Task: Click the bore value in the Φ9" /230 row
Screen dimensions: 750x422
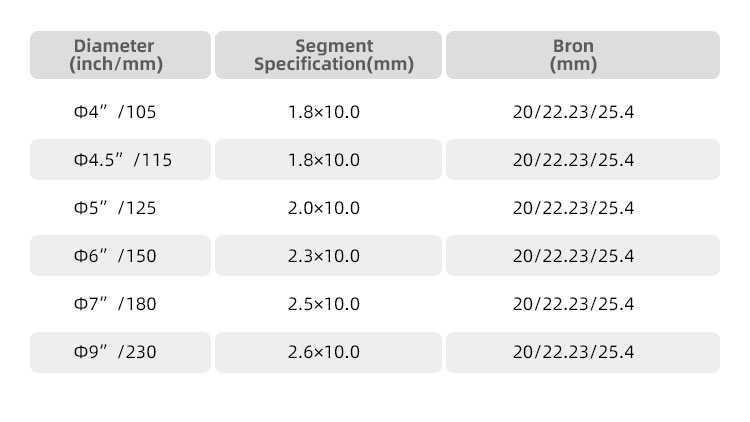Action: 583,352
